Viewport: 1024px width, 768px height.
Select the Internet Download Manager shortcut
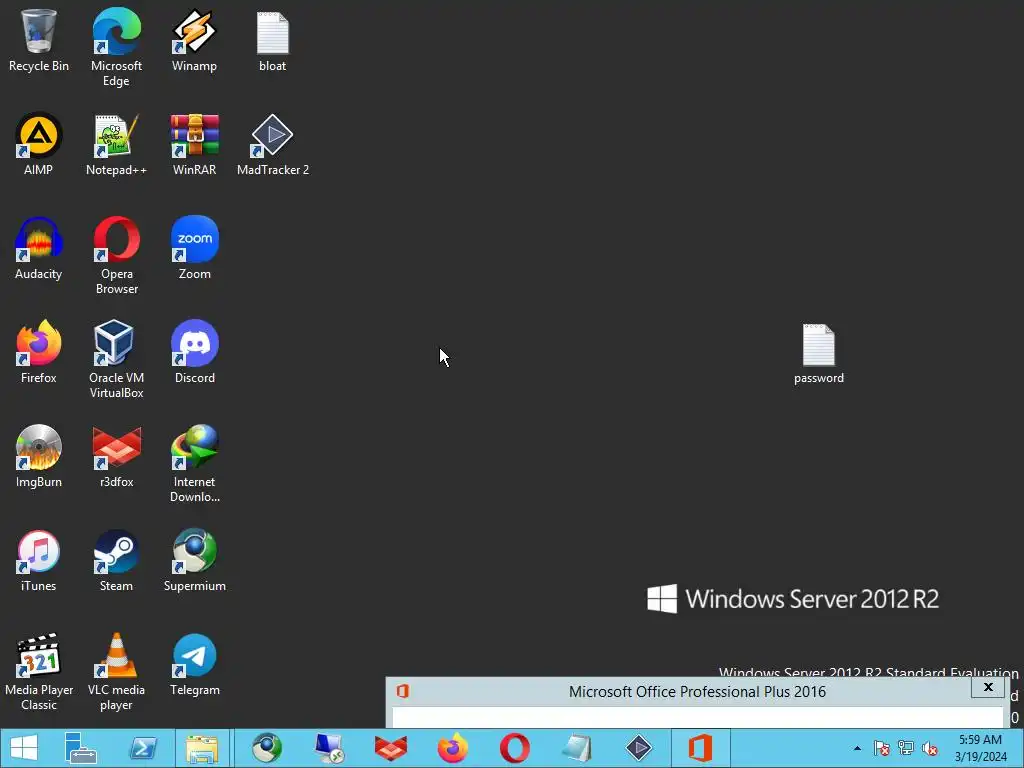click(x=194, y=464)
